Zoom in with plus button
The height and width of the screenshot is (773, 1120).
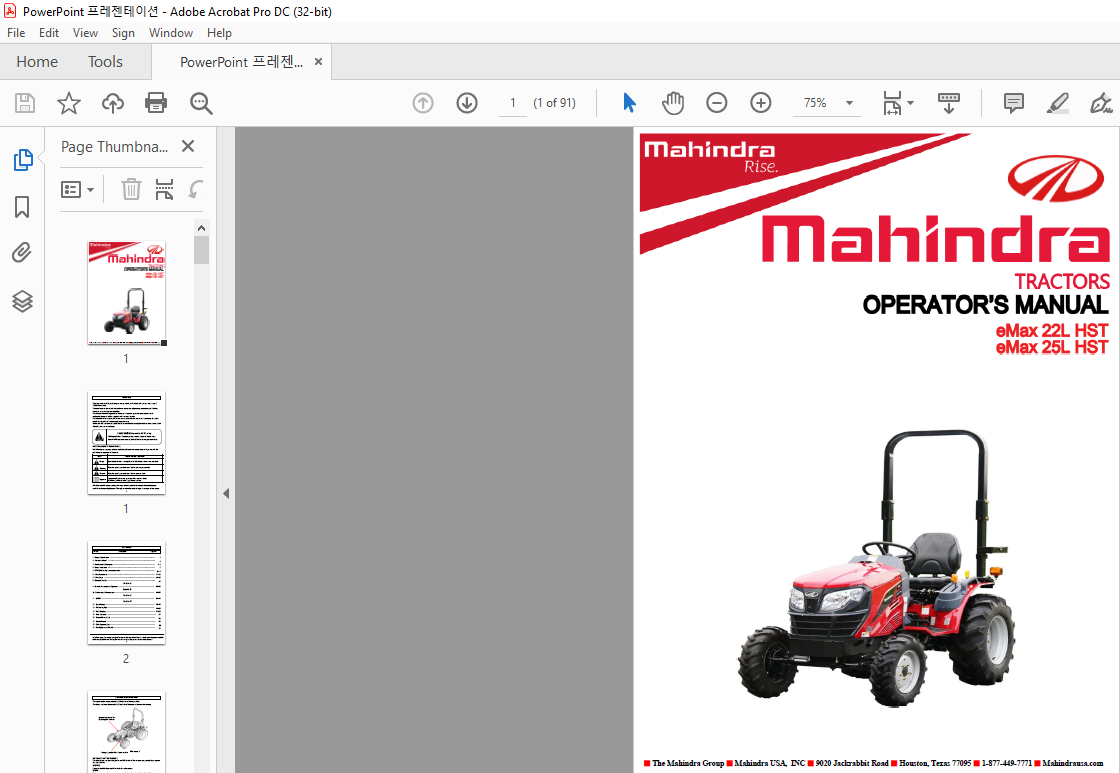tap(761, 103)
